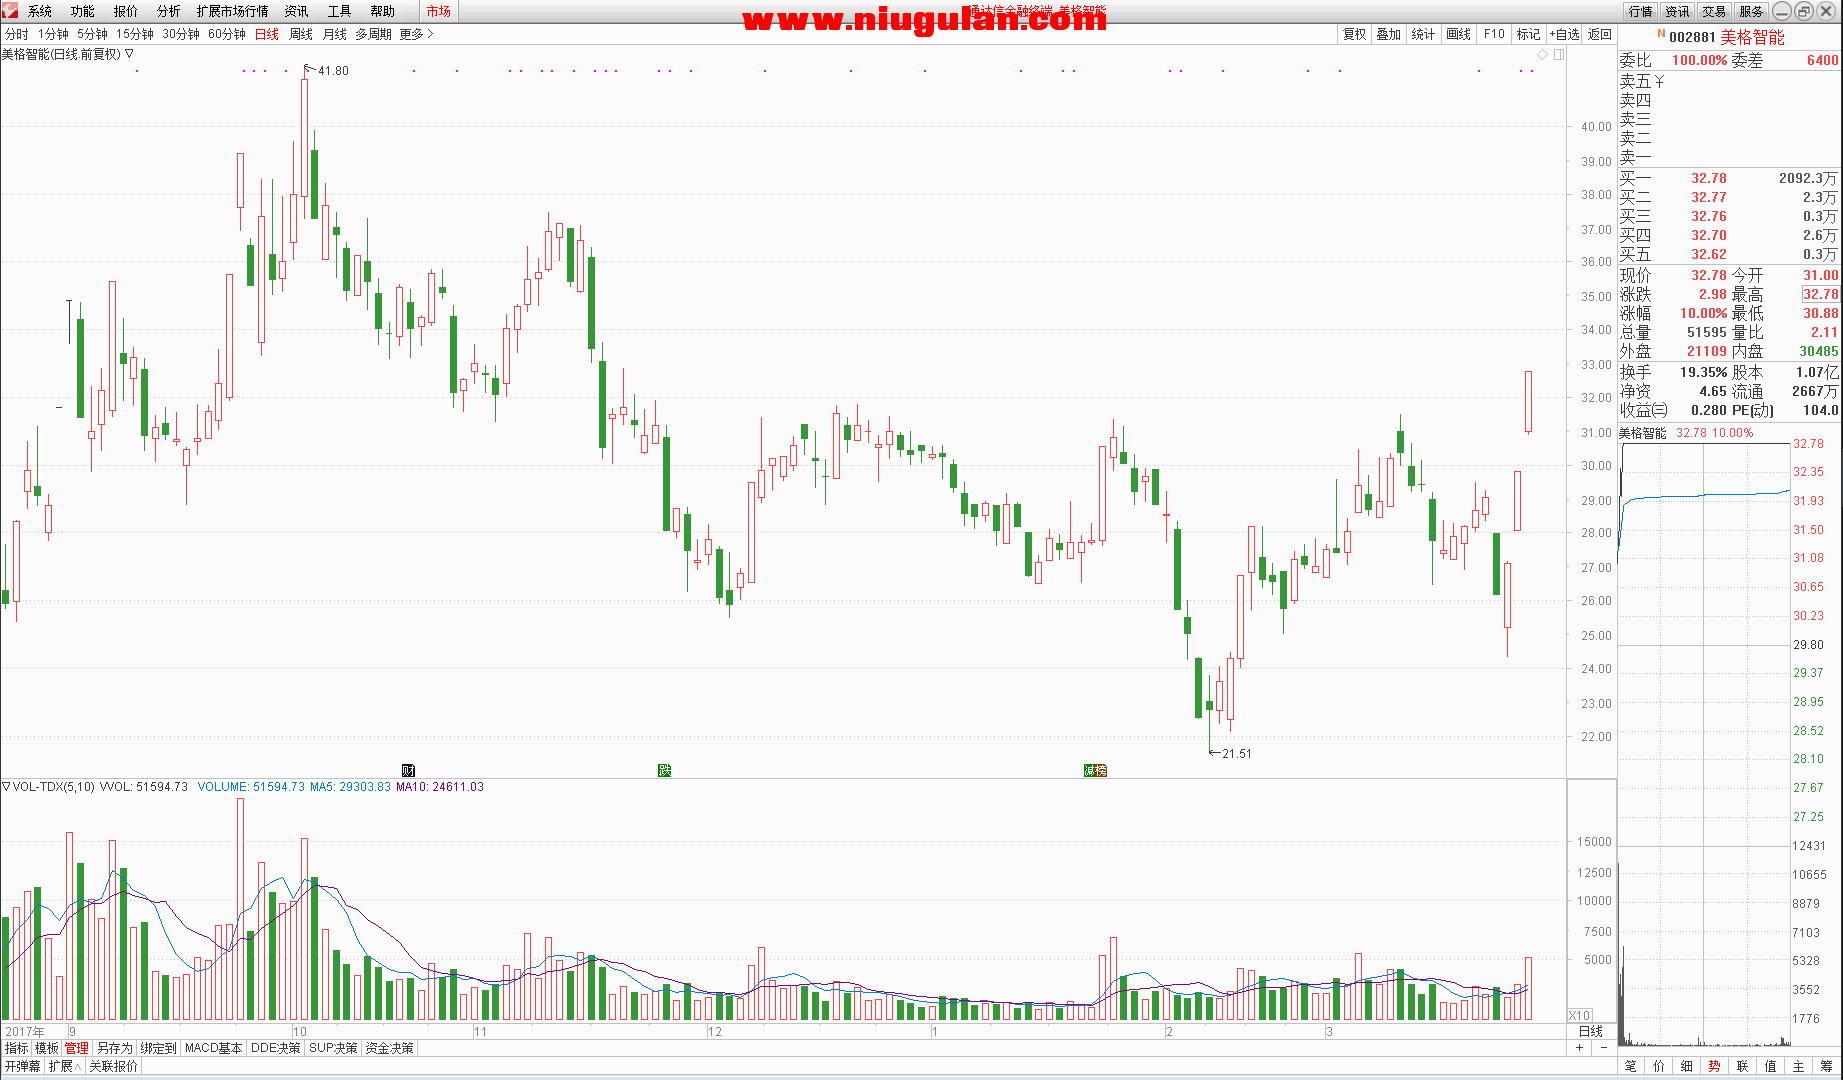The height and width of the screenshot is (1080, 1843).
Task: Click the N new-stock badge beside 002881
Action: [1661, 34]
